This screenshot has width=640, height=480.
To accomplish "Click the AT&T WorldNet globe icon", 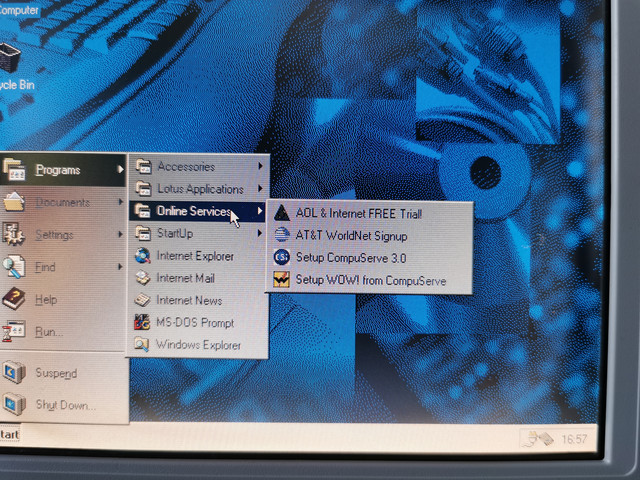I will click(x=282, y=235).
